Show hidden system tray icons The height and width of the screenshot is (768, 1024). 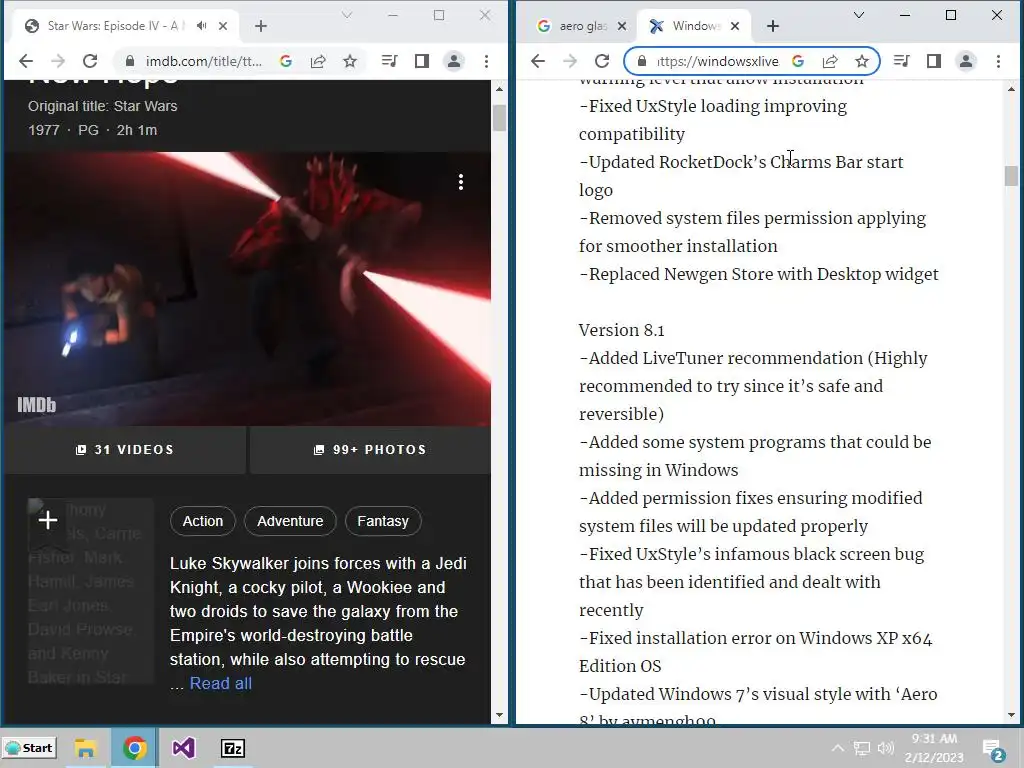(838, 748)
